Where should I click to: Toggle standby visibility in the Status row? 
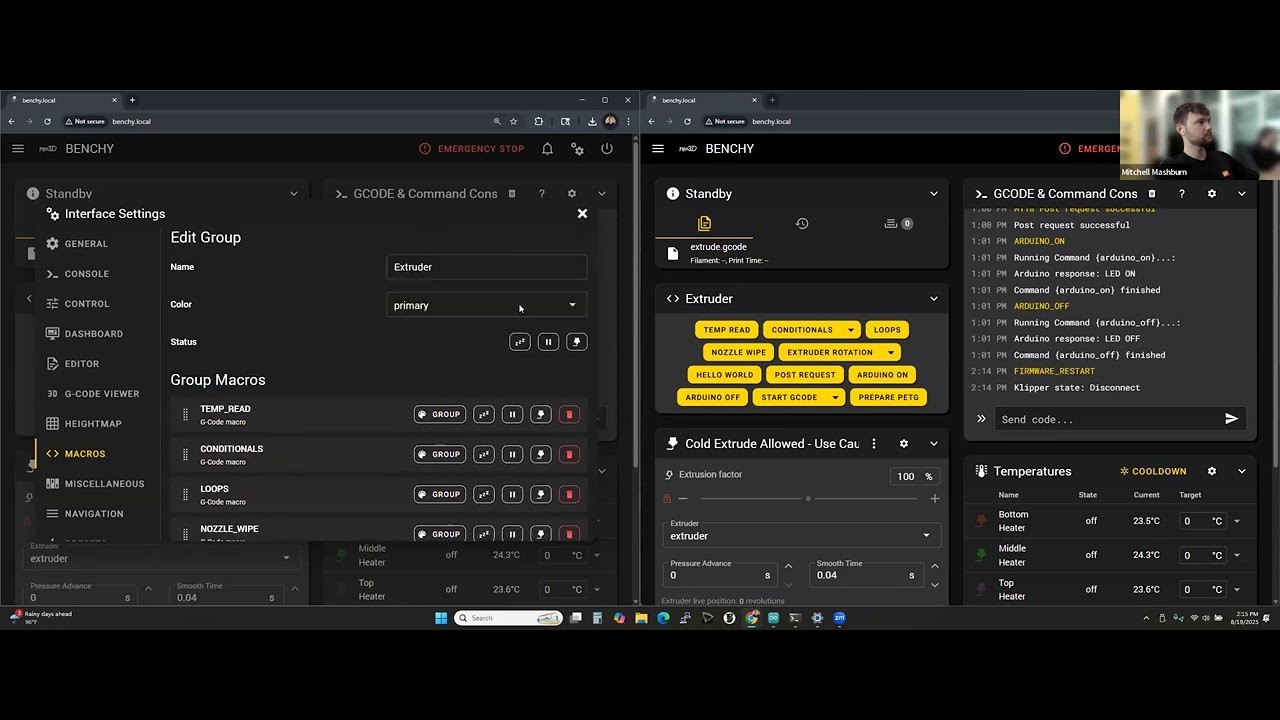tap(520, 342)
